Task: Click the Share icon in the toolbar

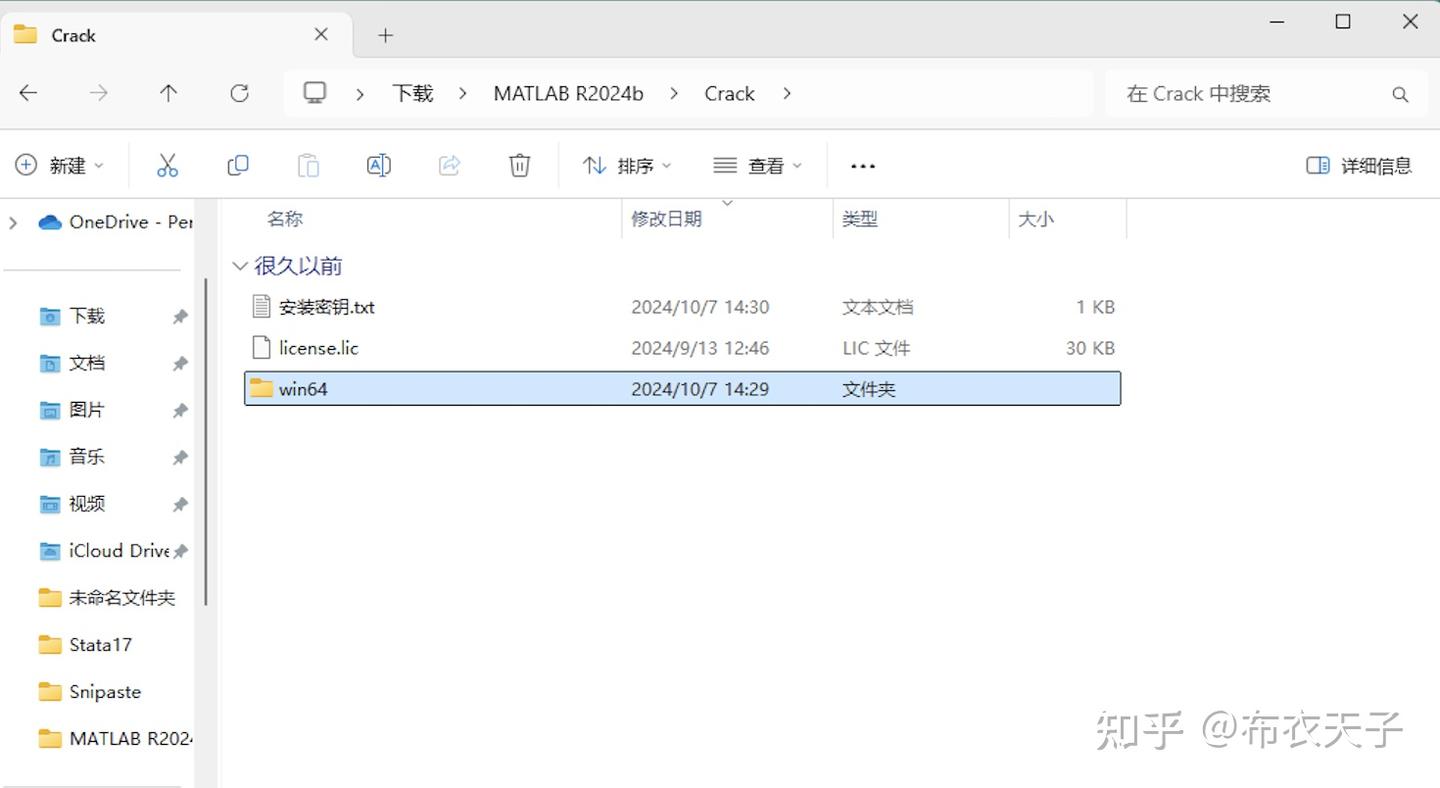Action: coord(449,165)
